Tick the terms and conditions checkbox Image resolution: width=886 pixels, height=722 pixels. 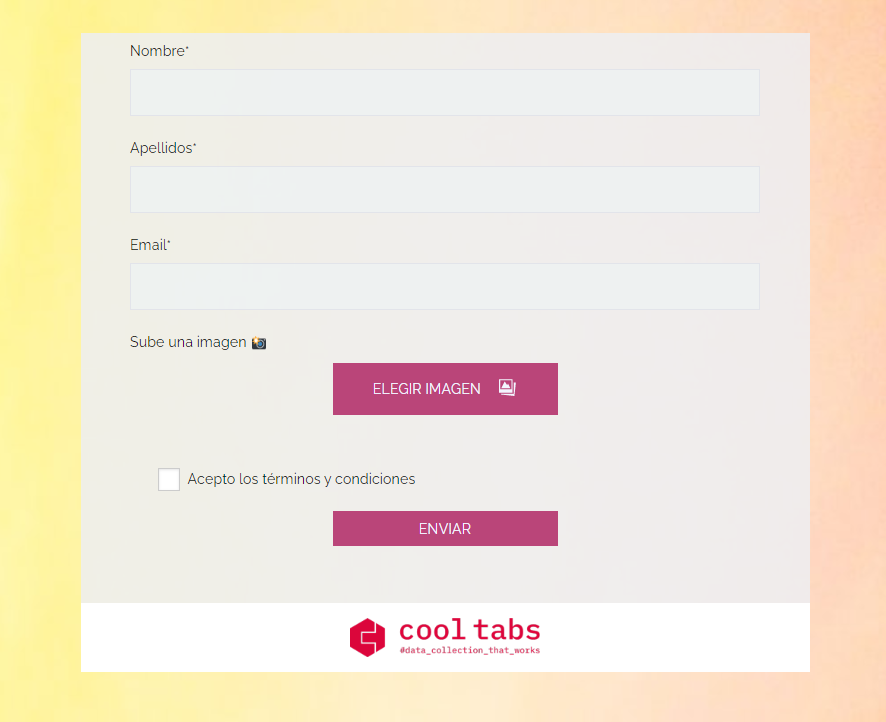(169, 479)
